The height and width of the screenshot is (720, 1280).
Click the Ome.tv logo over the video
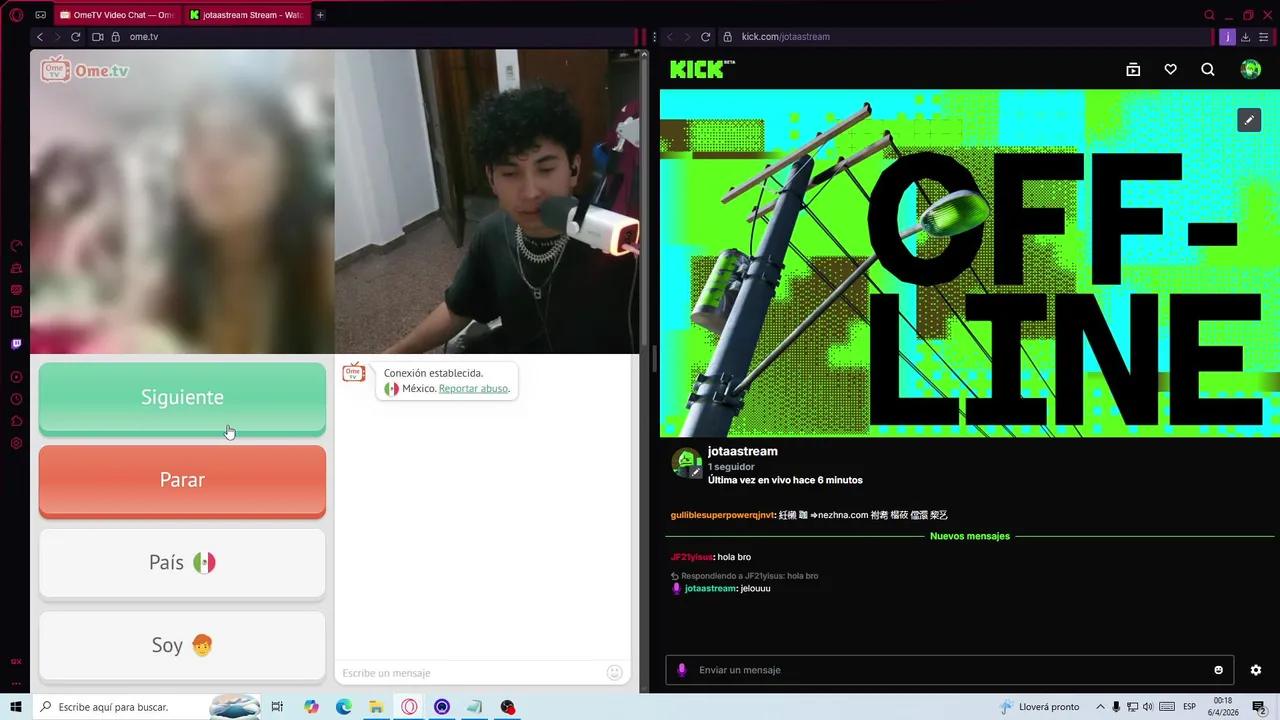click(x=85, y=70)
